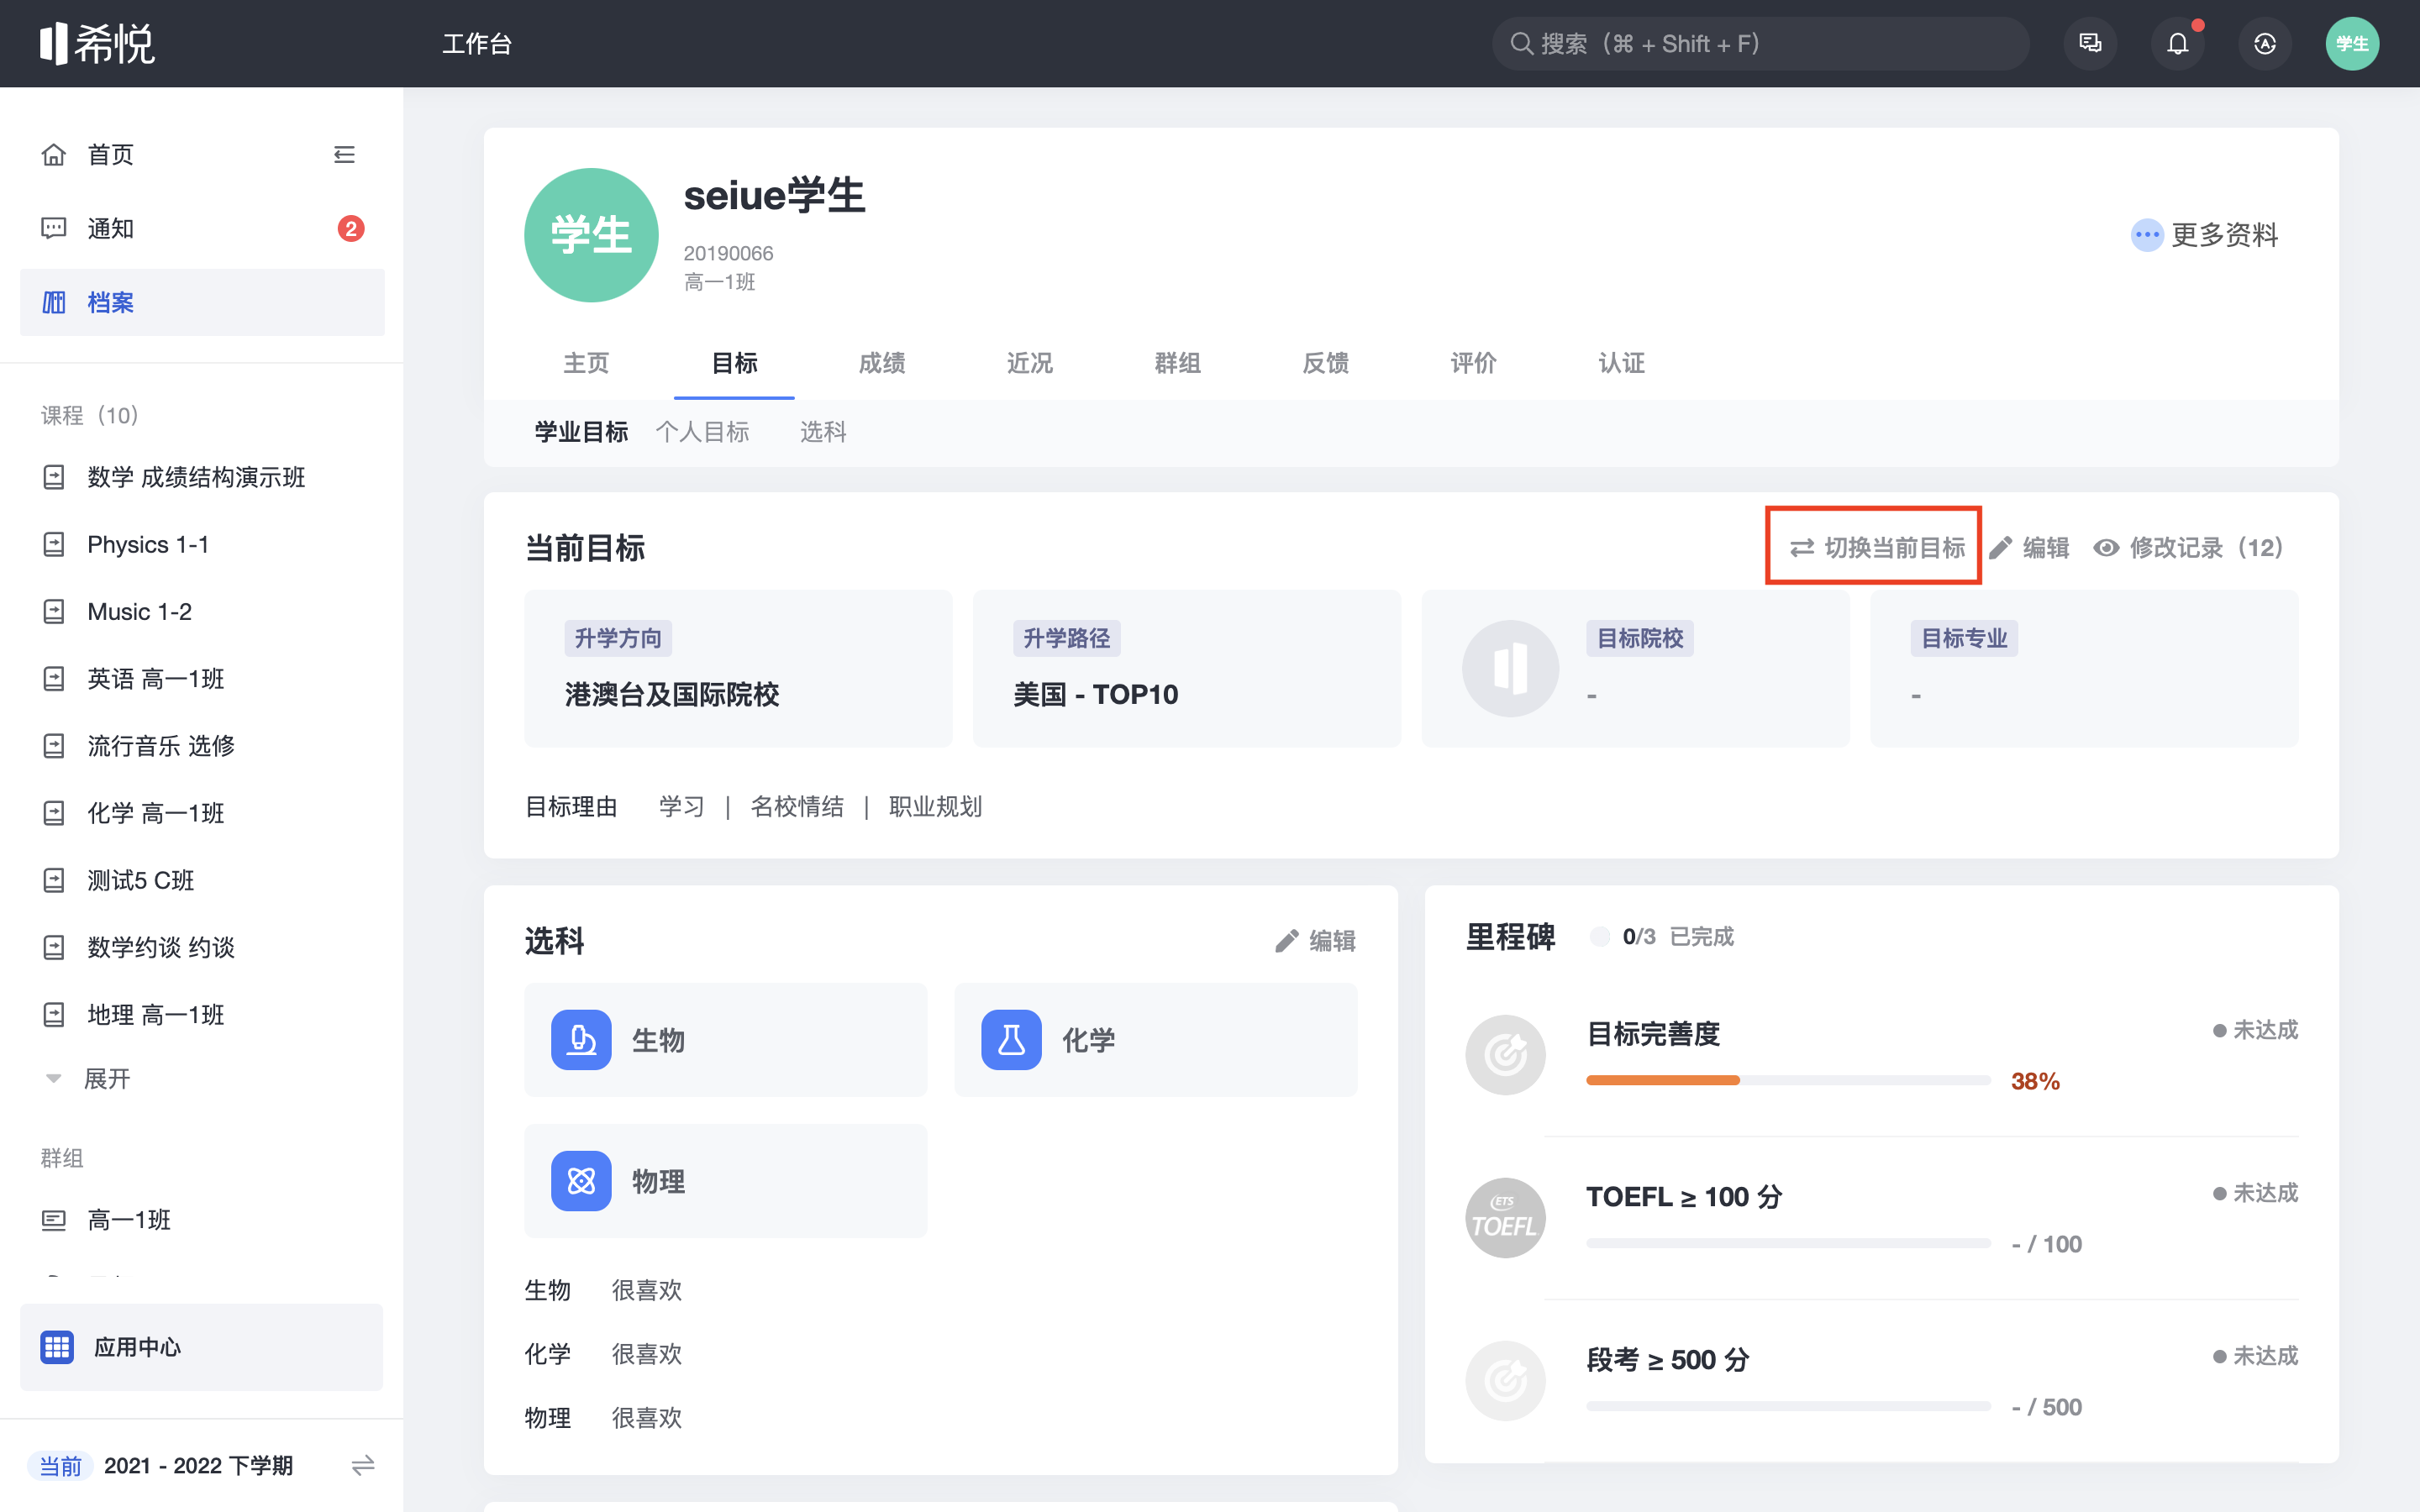The image size is (2420, 1512).
Task: Click the 生物 subject icon
Action: (x=581, y=1040)
